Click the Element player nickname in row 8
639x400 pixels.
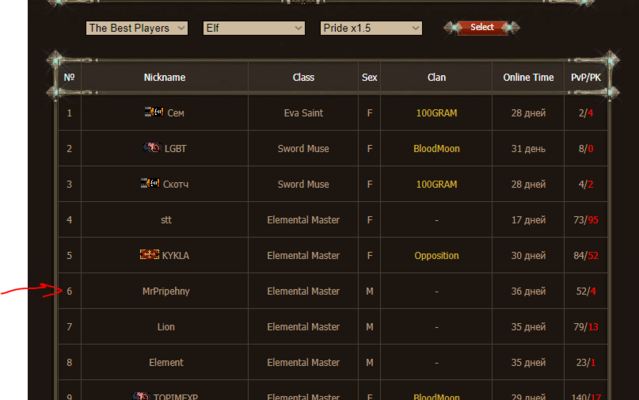166,363
